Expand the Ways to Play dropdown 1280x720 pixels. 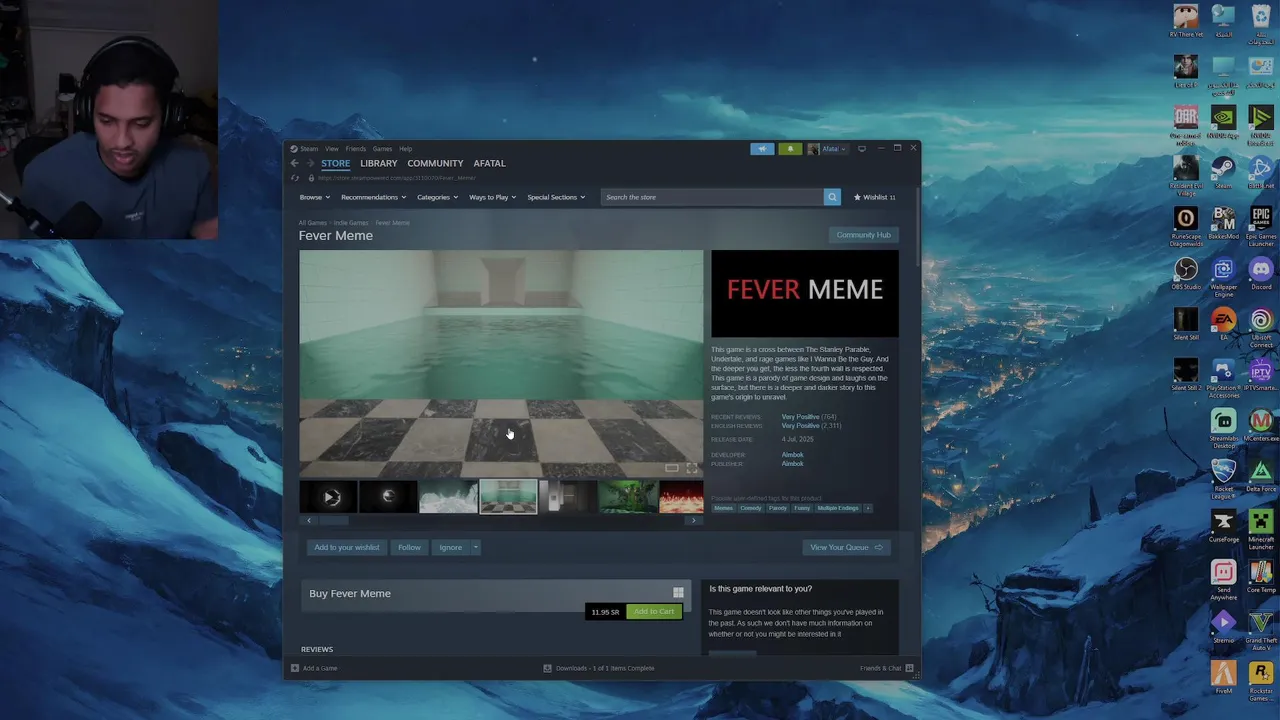492,197
